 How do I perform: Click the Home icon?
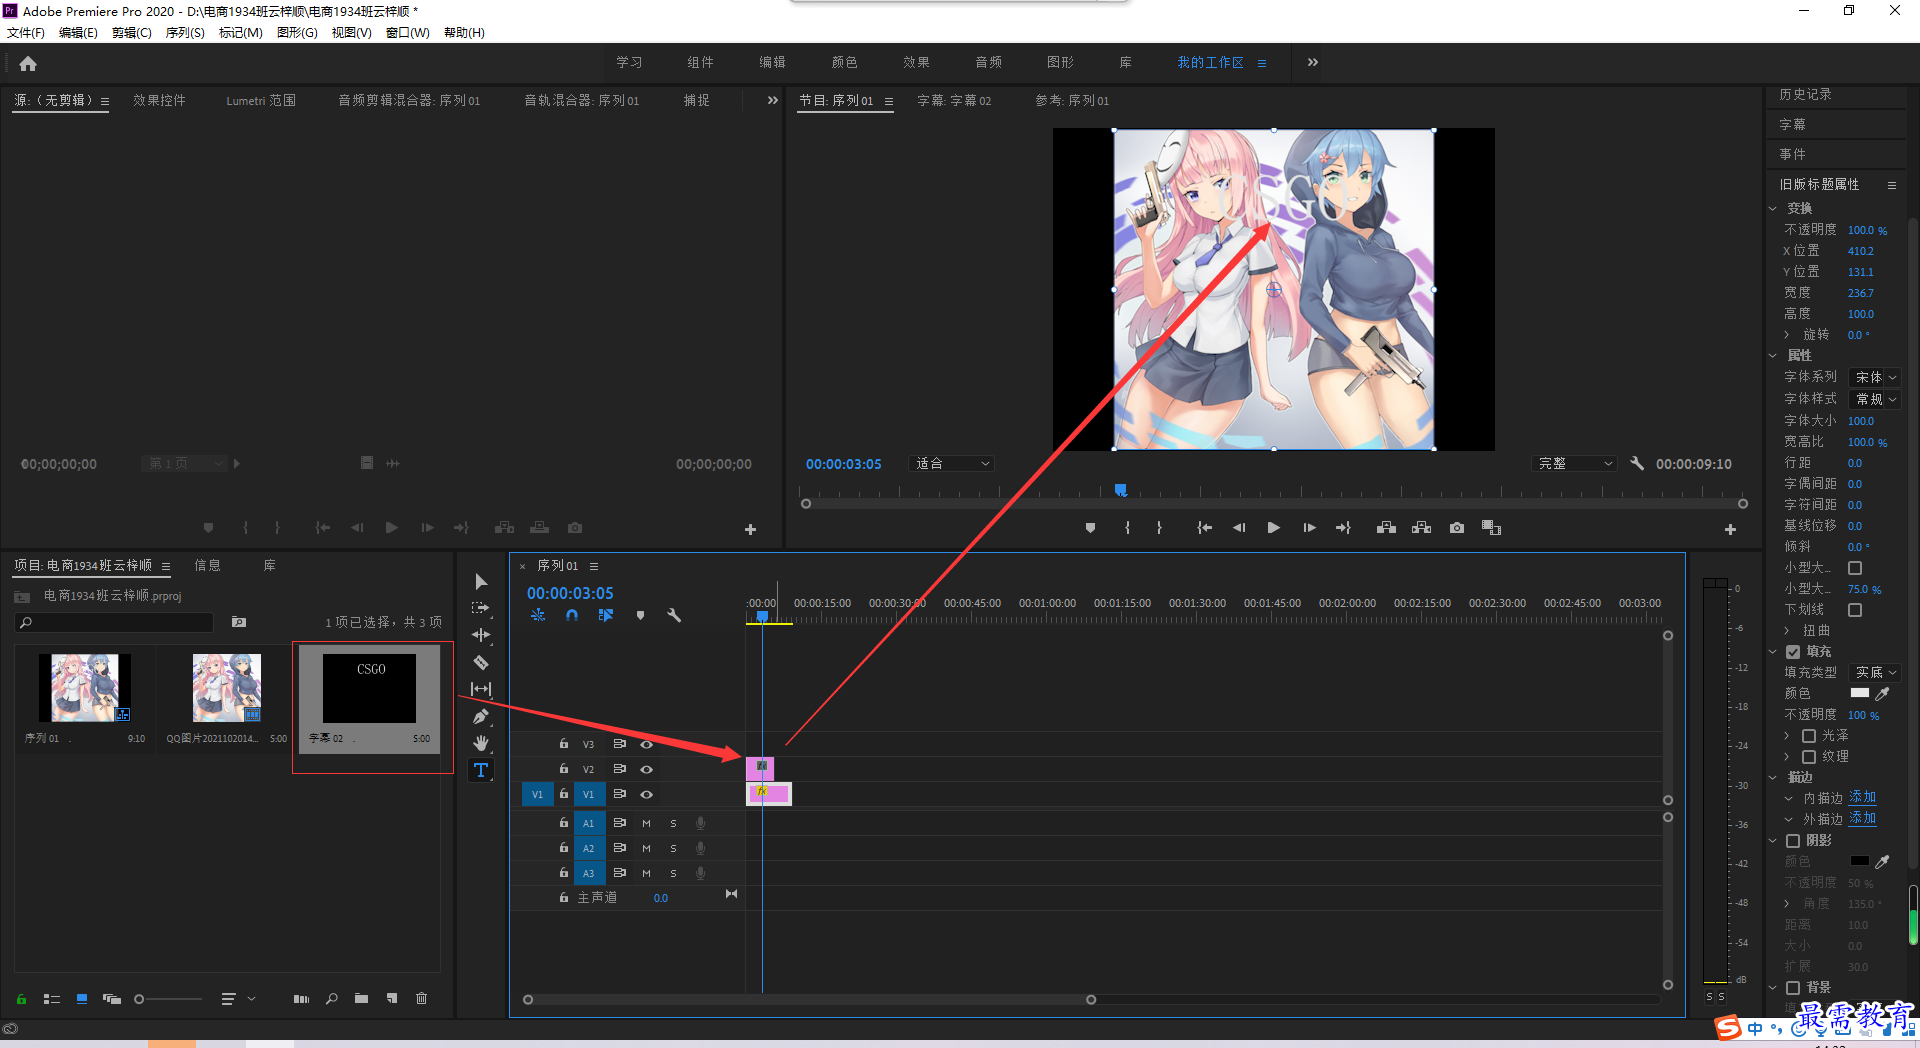[x=28, y=64]
